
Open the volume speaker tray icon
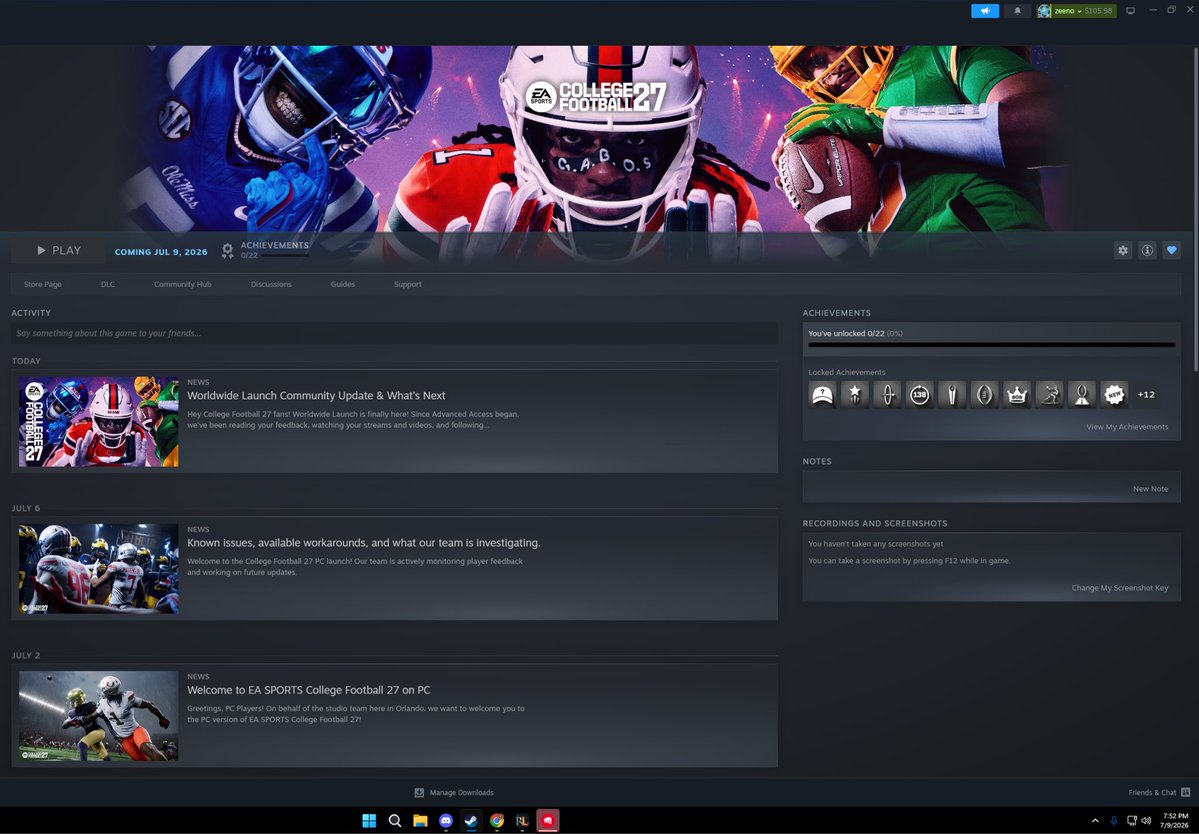point(1145,820)
